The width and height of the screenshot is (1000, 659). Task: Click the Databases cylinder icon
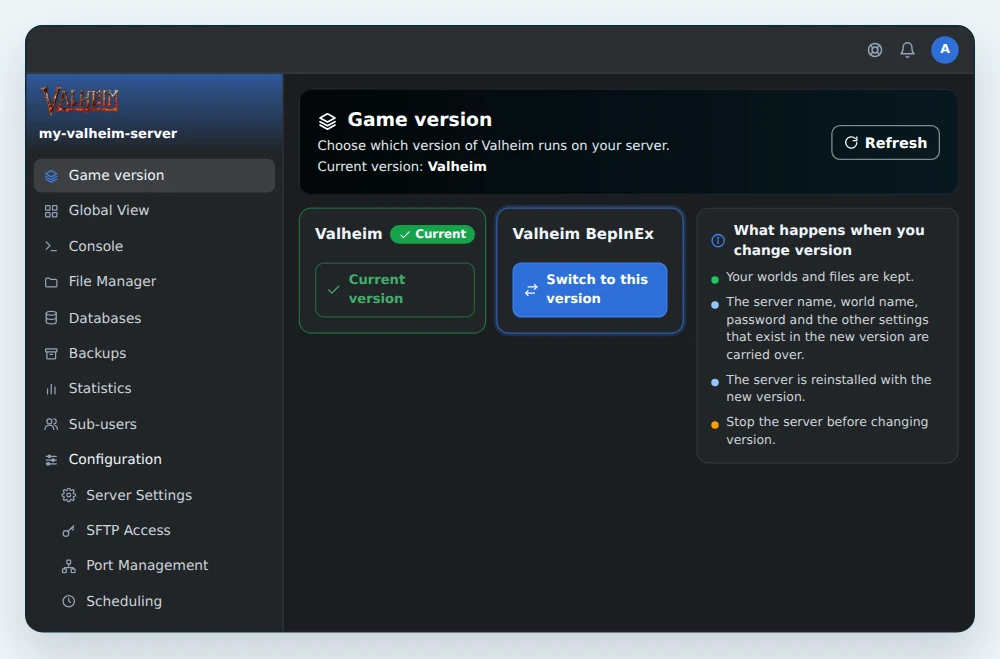pyautogui.click(x=51, y=318)
